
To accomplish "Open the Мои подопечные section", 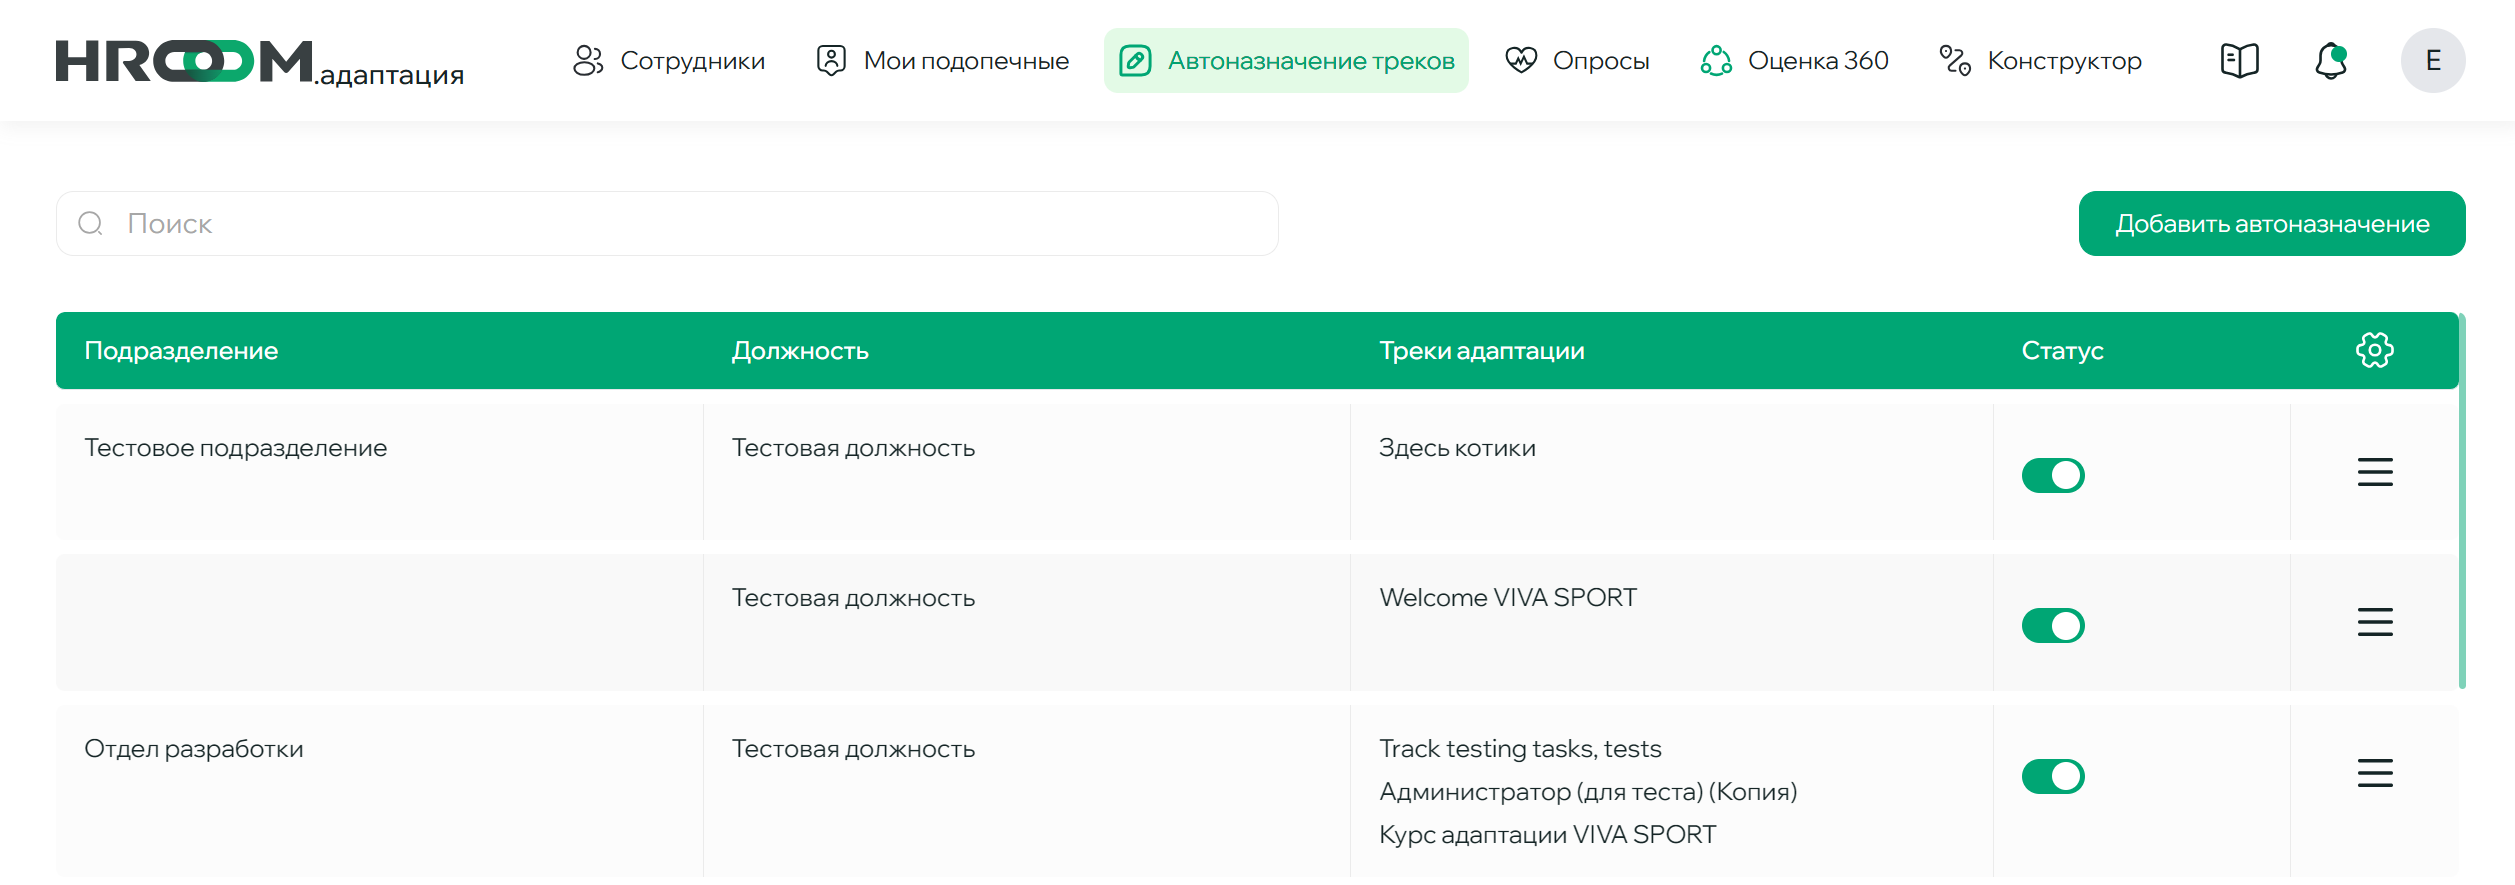I will pyautogui.click(x=942, y=61).
